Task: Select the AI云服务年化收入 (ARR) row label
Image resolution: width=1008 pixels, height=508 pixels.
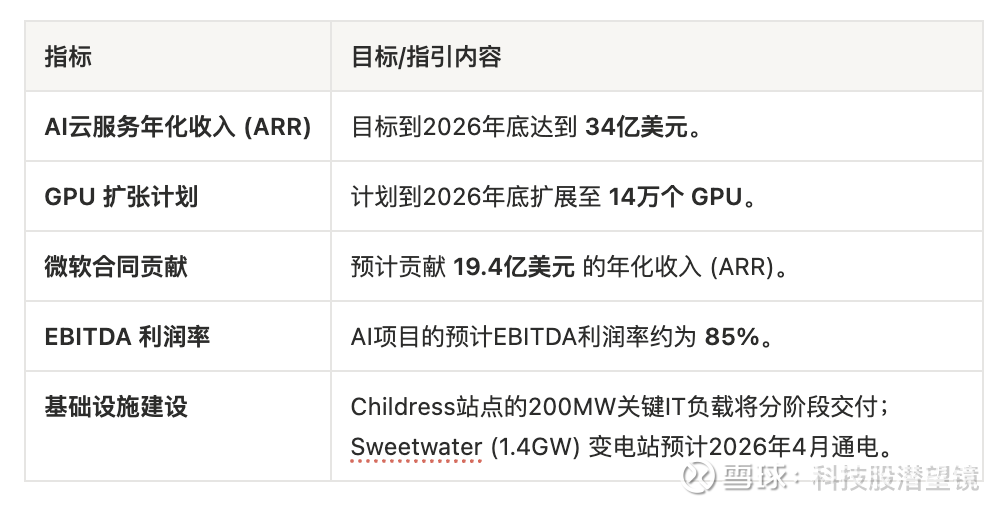Action: tap(178, 127)
